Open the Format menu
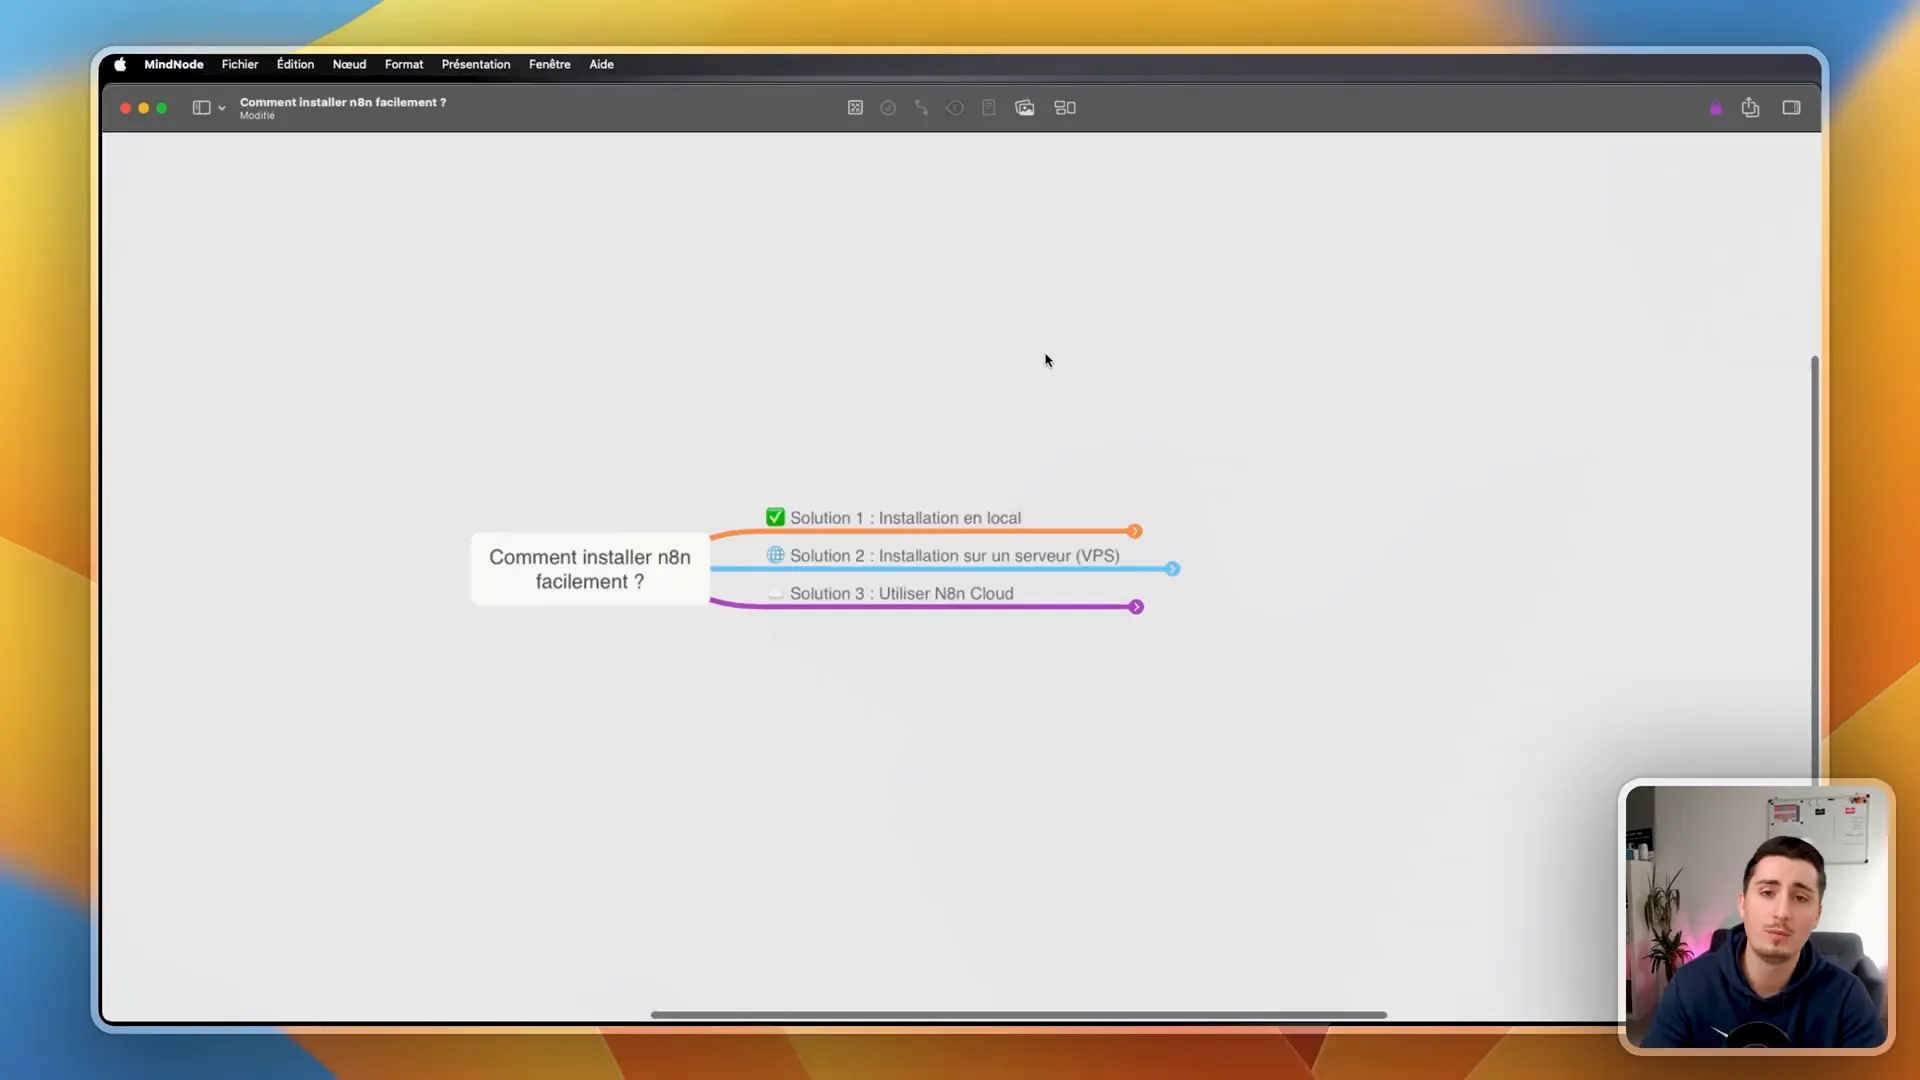This screenshot has width=1920, height=1080. [x=404, y=64]
